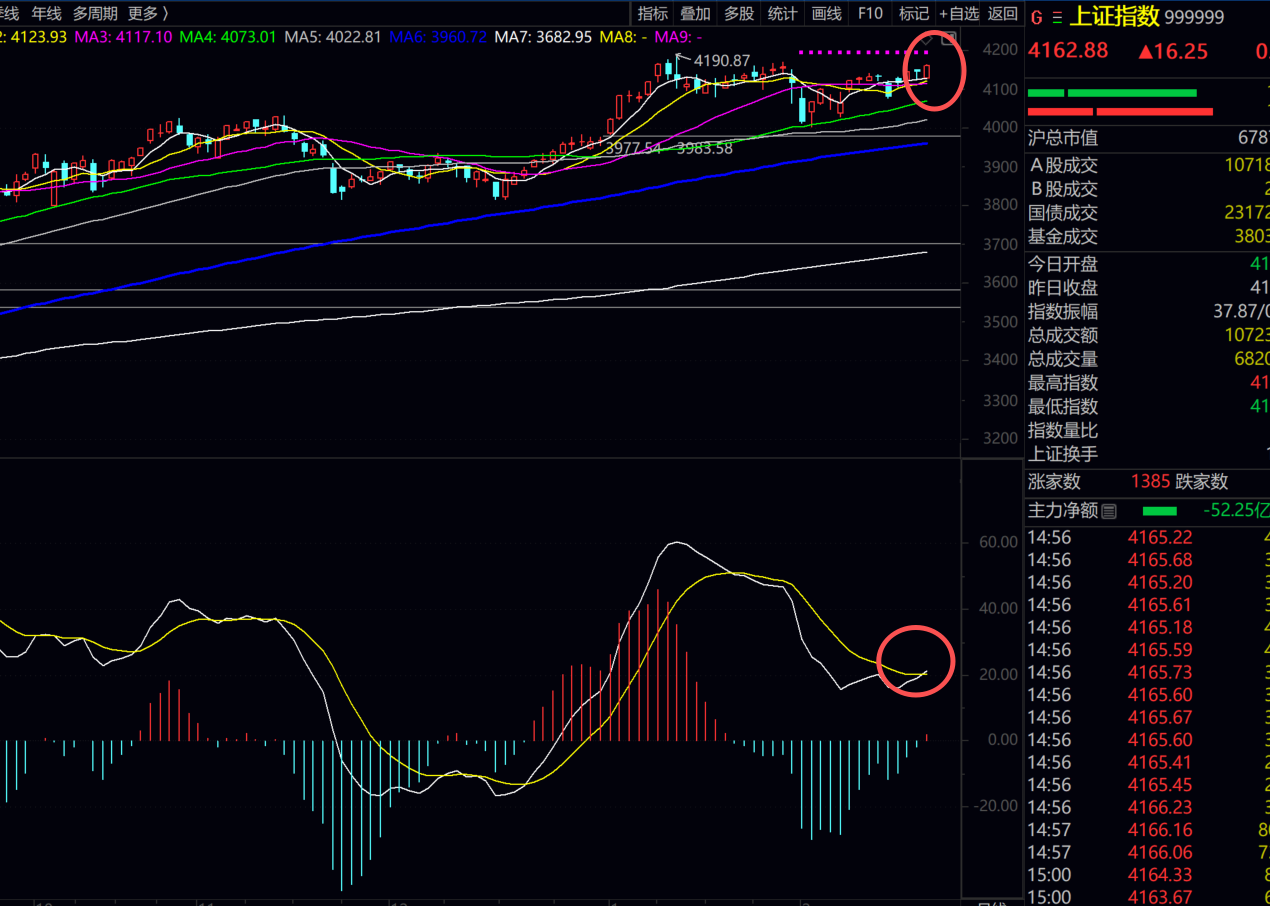Viewport: 1270px width, 906px height.
Task: Click the diamond marker icon near chart top
Action: [927, 39]
